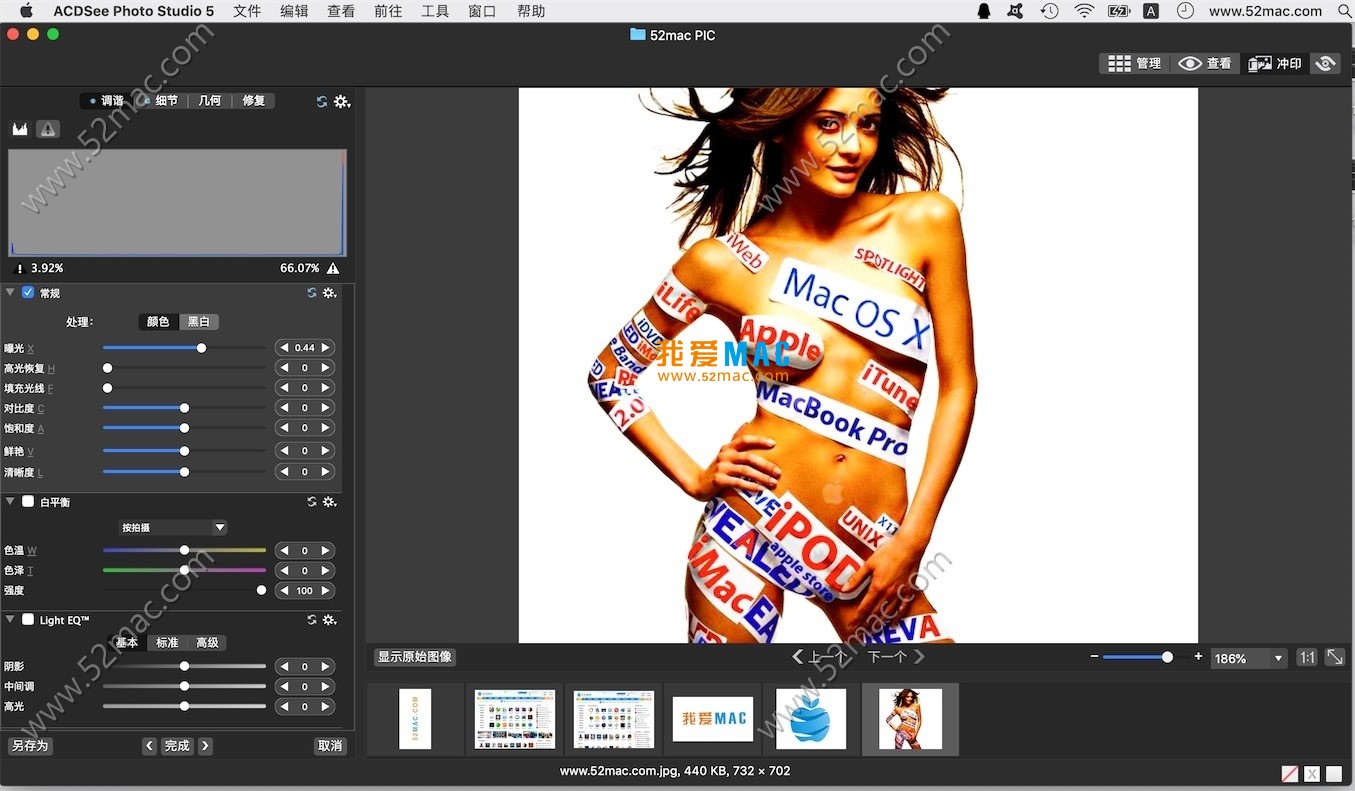1355x791 pixels.
Task: Switch to 管理 mode
Action: (x=1134, y=63)
